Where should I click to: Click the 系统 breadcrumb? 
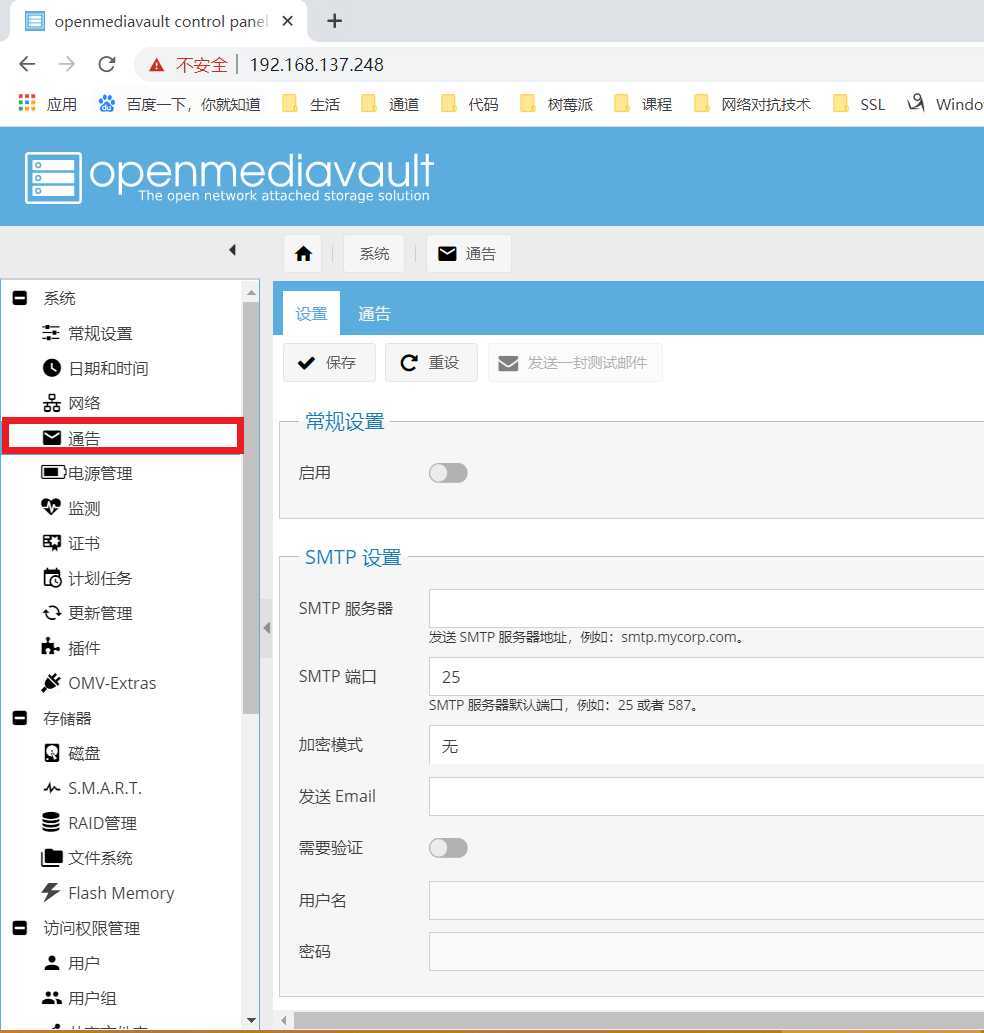(x=374, y=254)
